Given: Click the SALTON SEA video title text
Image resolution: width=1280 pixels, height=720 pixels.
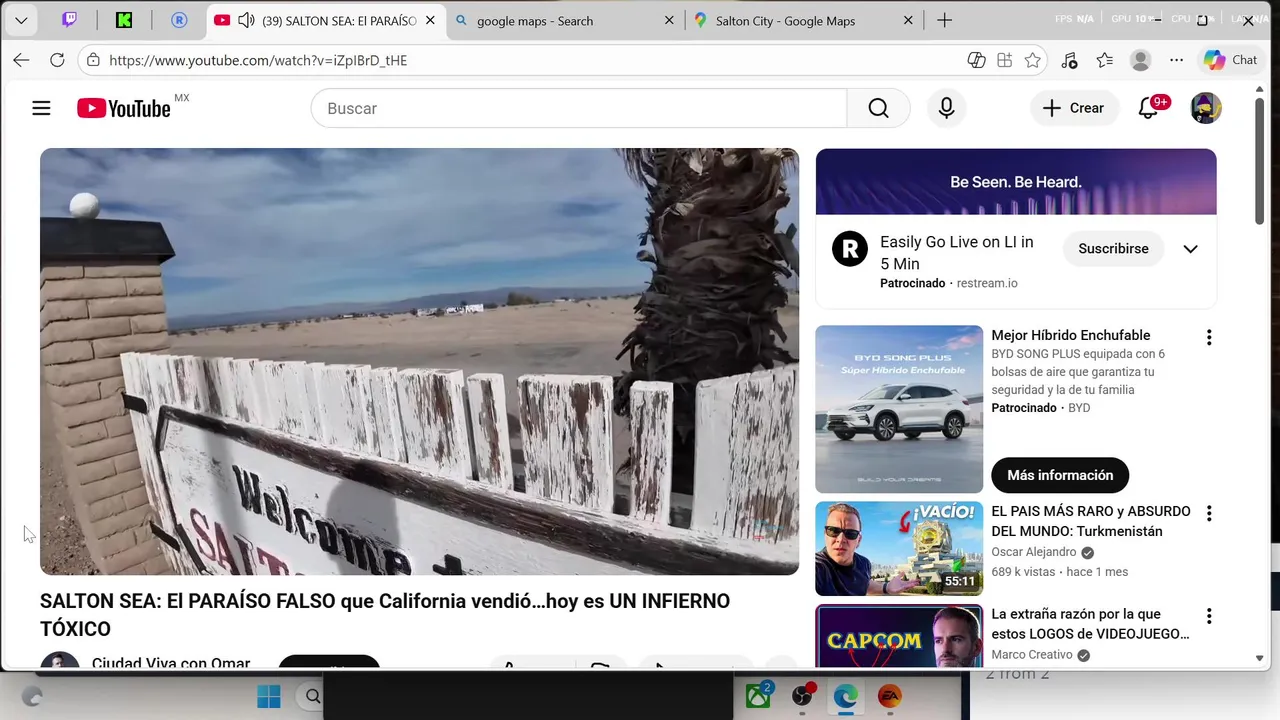Looking at the screenshot, I should pyautogui.click(x=385, y=615).
